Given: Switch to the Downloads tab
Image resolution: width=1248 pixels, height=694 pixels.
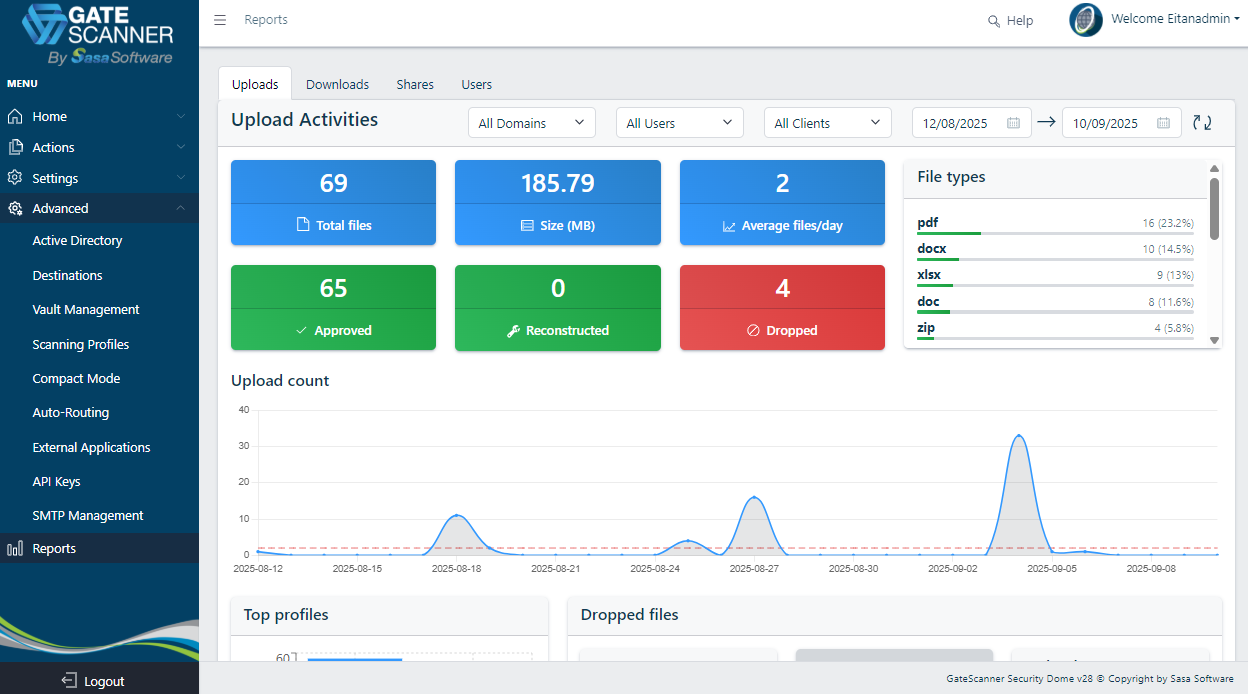Looking at the screenshot, I should [337, 84].
